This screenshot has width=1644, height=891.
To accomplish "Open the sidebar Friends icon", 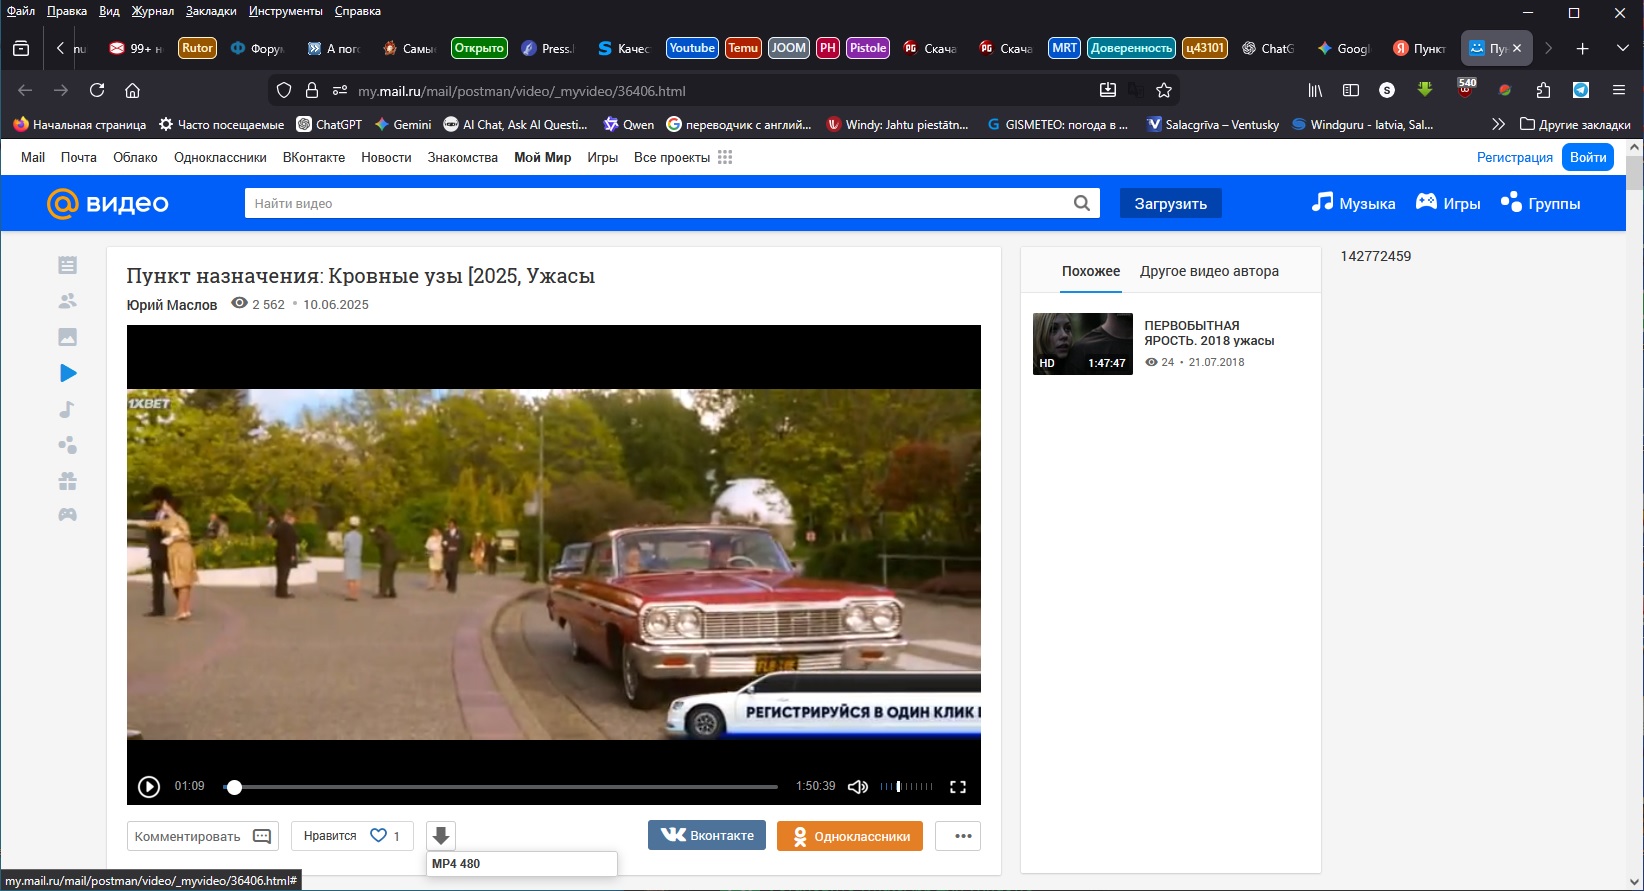I will coord(67,301).
